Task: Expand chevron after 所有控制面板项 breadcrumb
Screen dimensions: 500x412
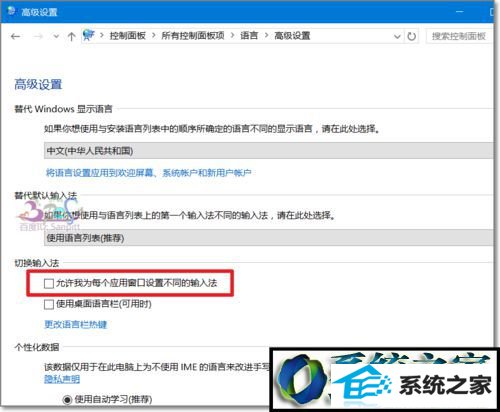Action: pos(232,35)
